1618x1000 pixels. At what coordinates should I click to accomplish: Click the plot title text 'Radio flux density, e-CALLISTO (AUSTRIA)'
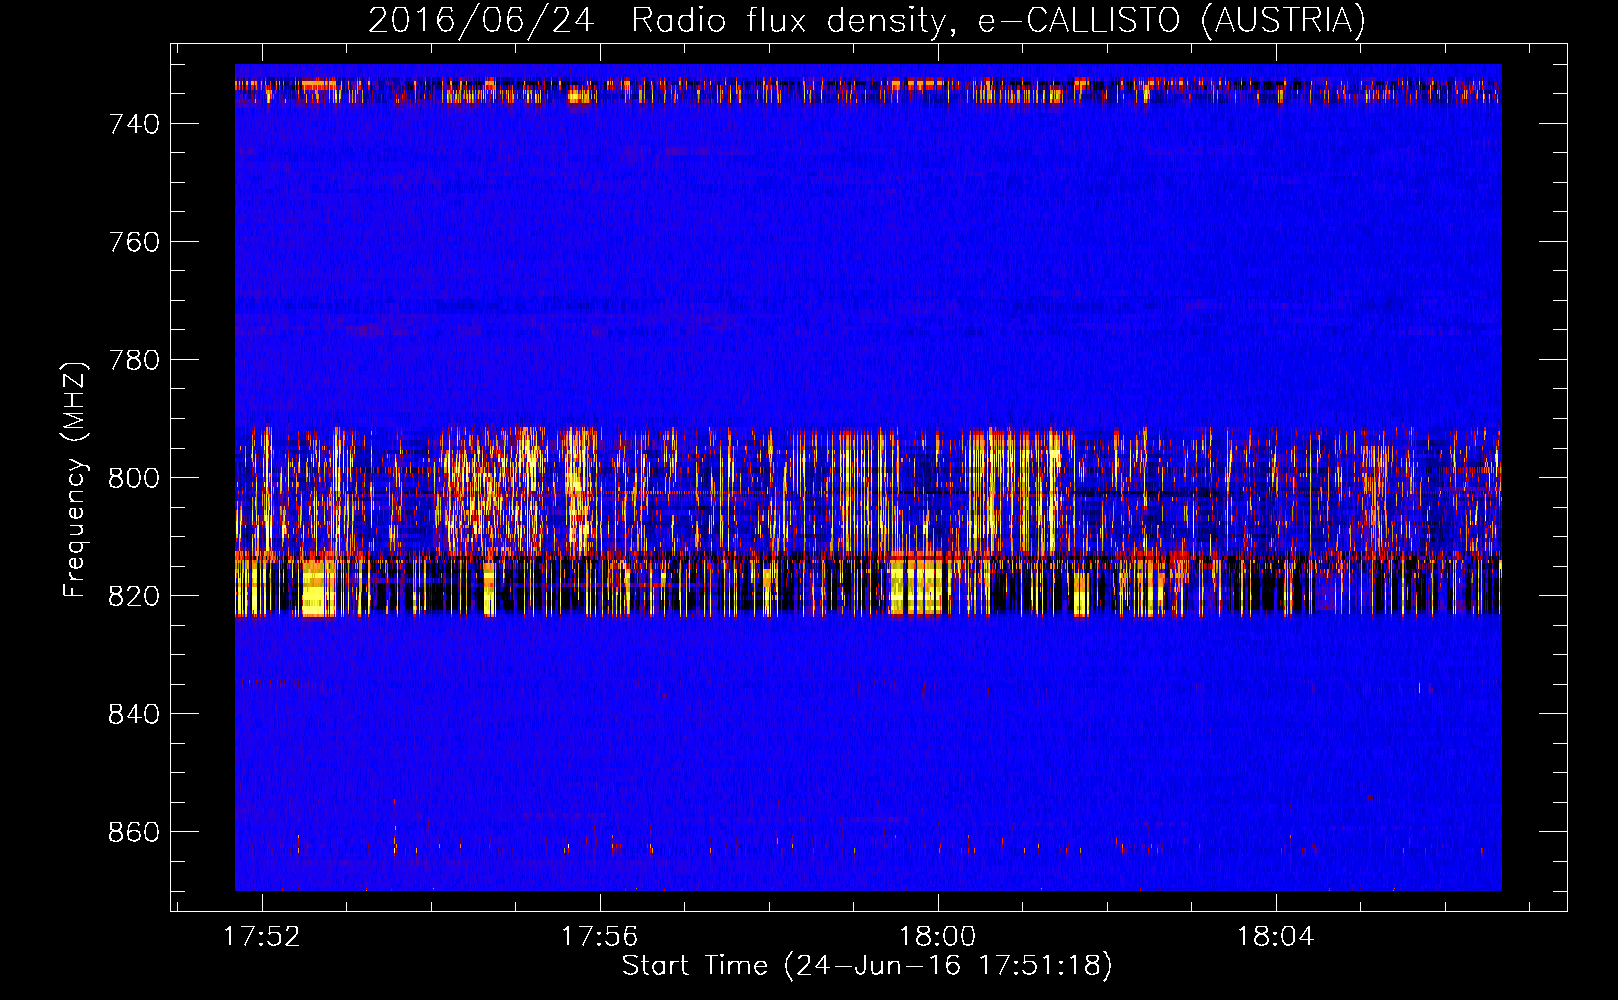998,21
